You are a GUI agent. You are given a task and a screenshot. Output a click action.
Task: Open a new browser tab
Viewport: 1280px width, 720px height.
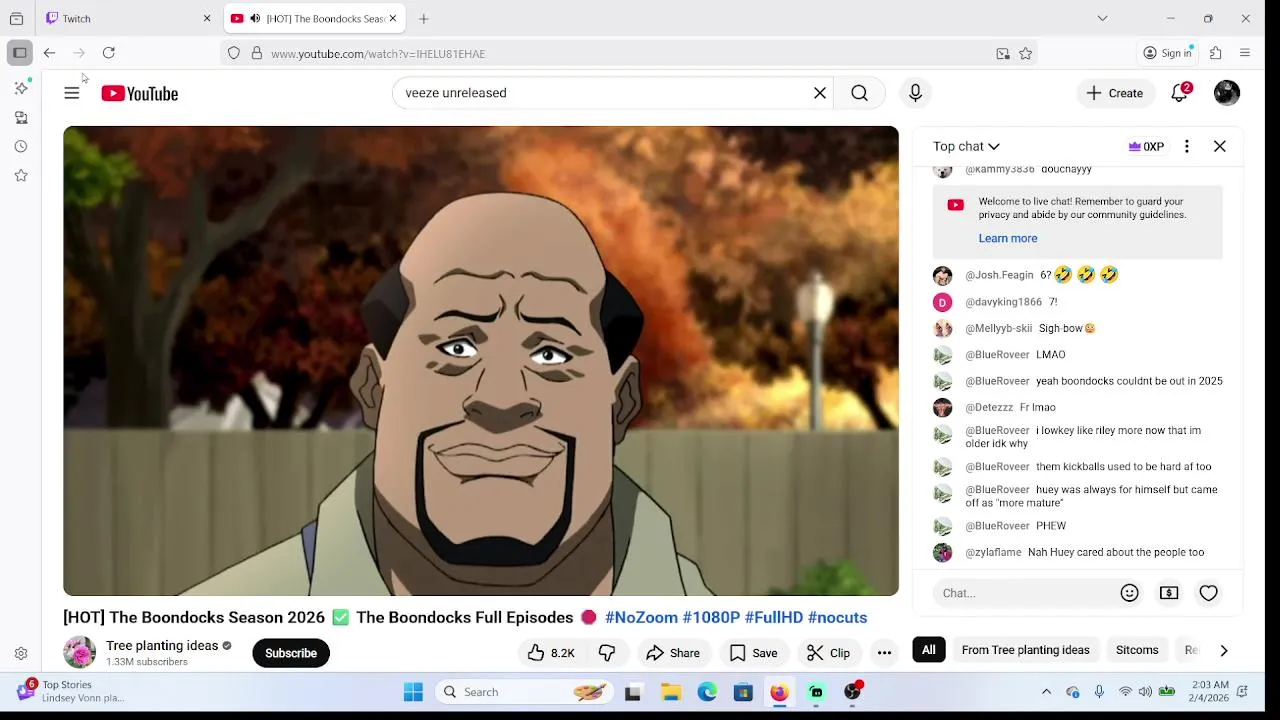(424, 18)
